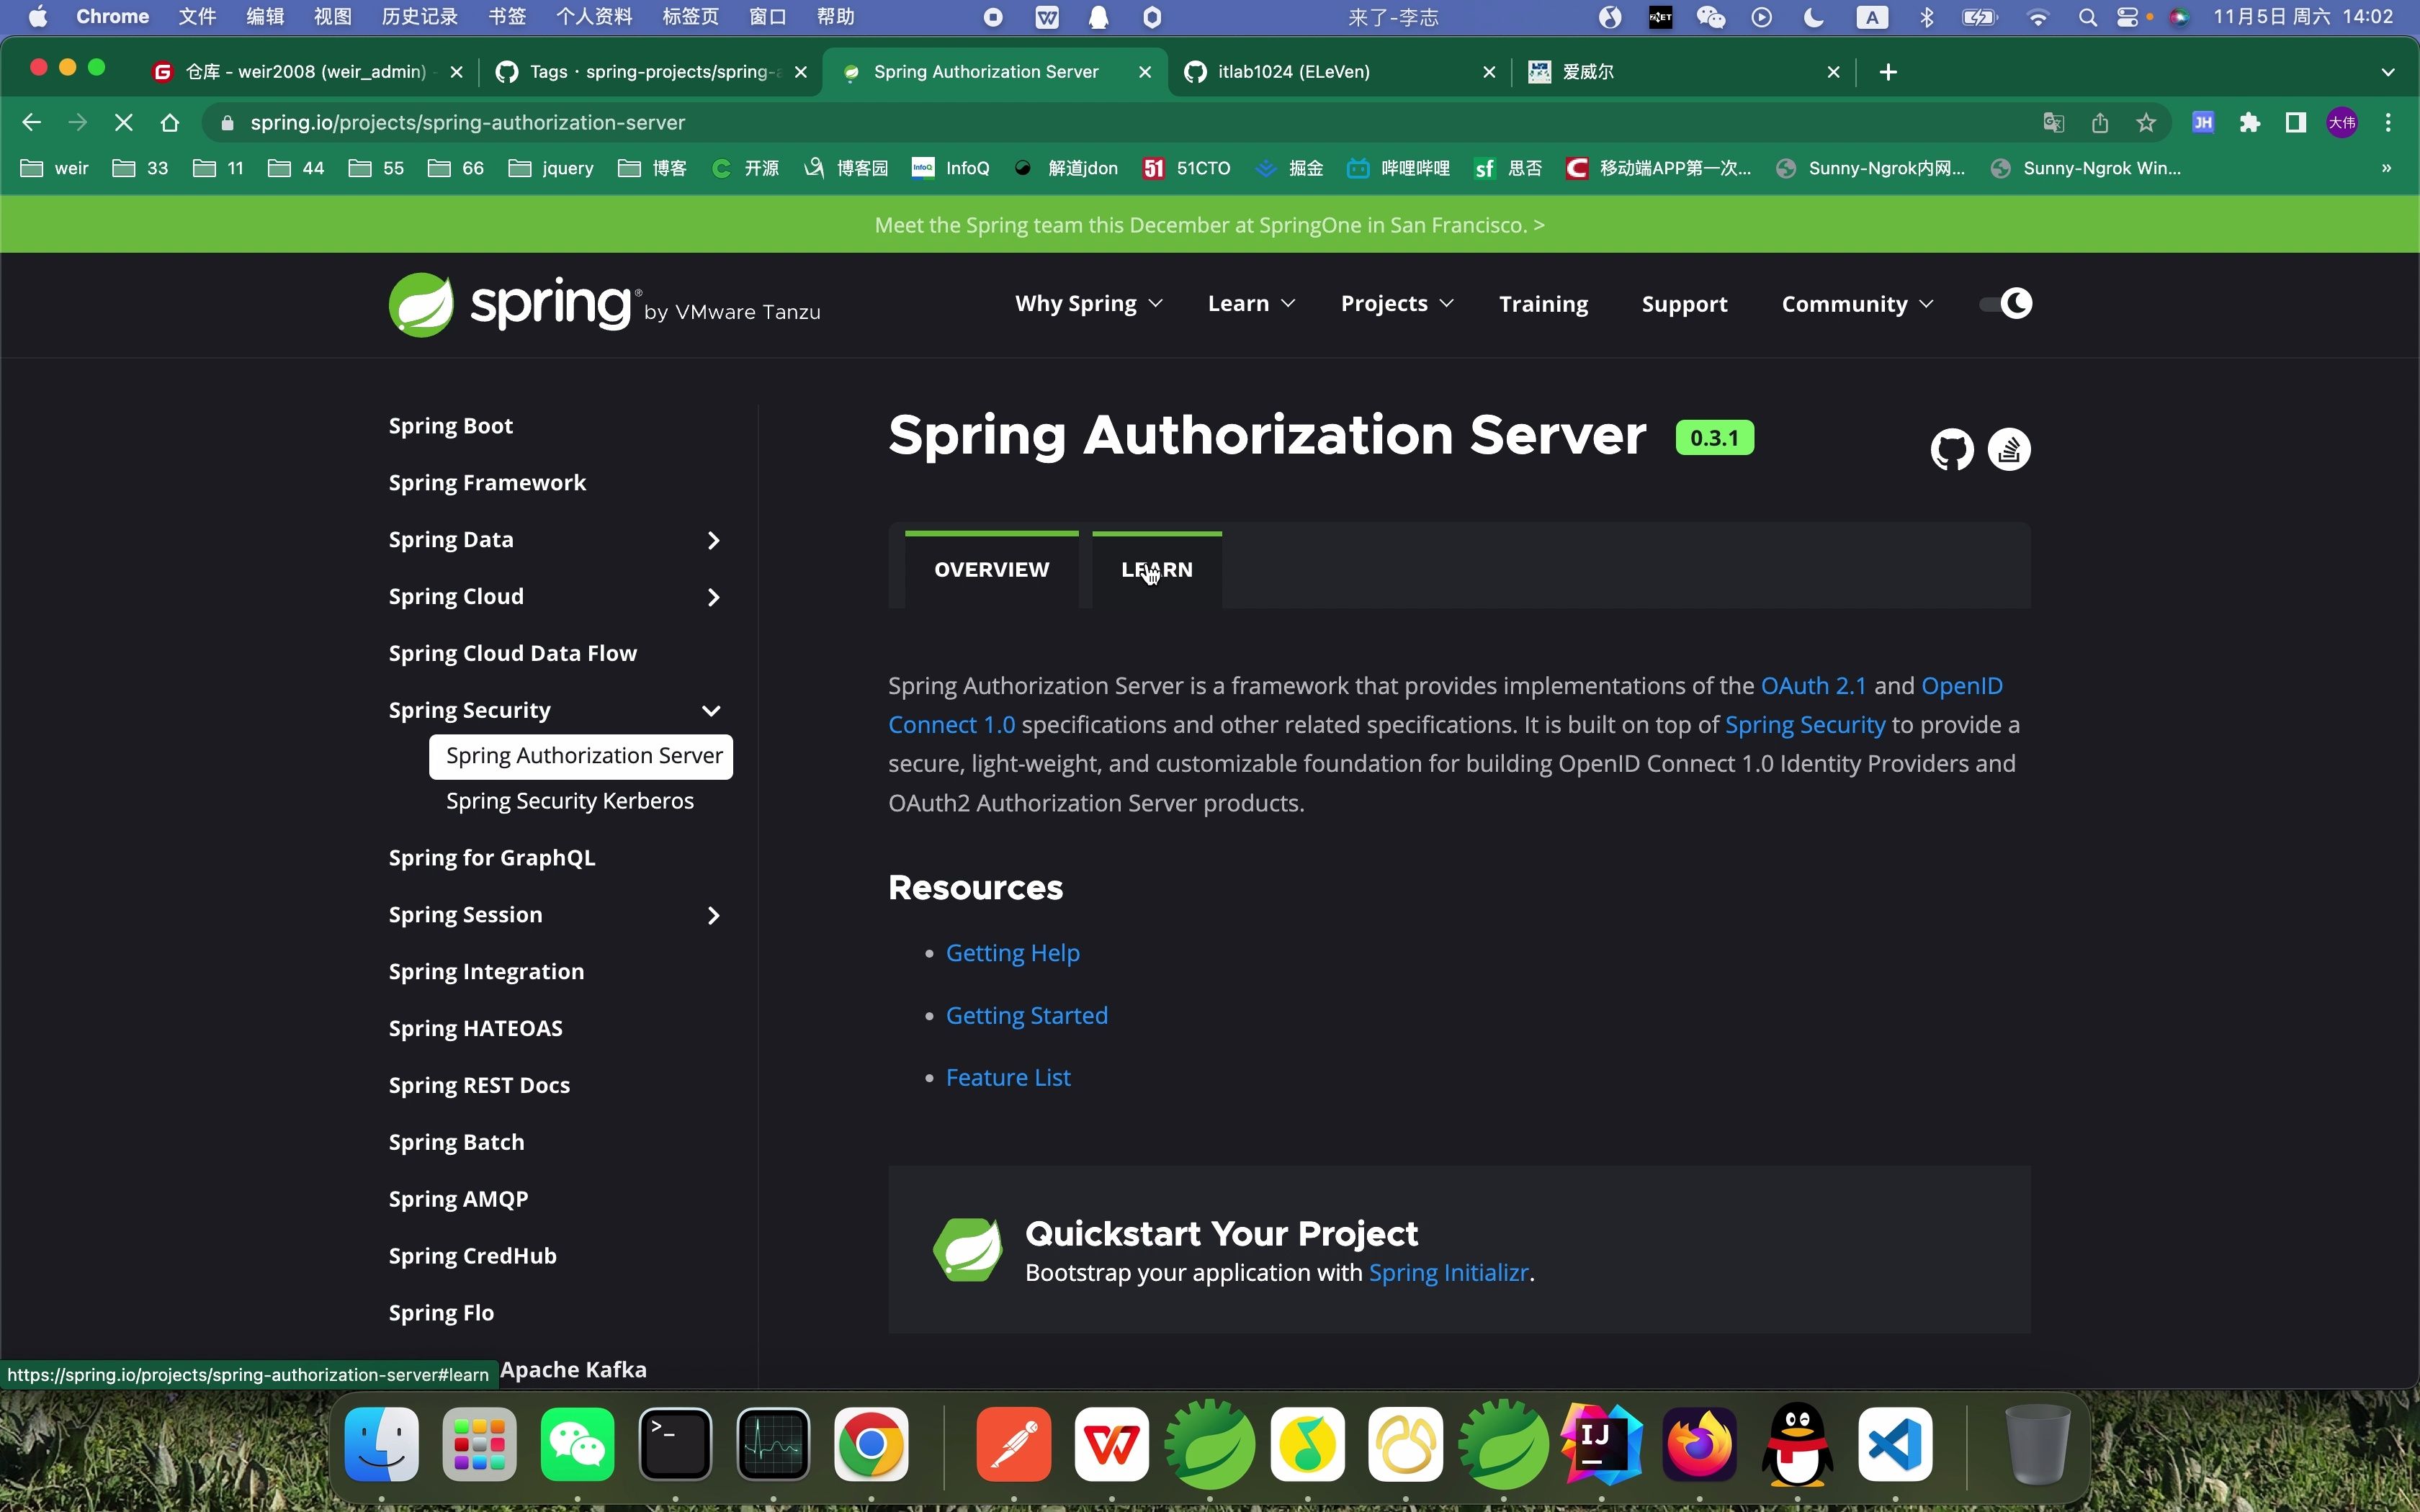
Task: Click the browser address bar input
Action: coord(1209,122)
